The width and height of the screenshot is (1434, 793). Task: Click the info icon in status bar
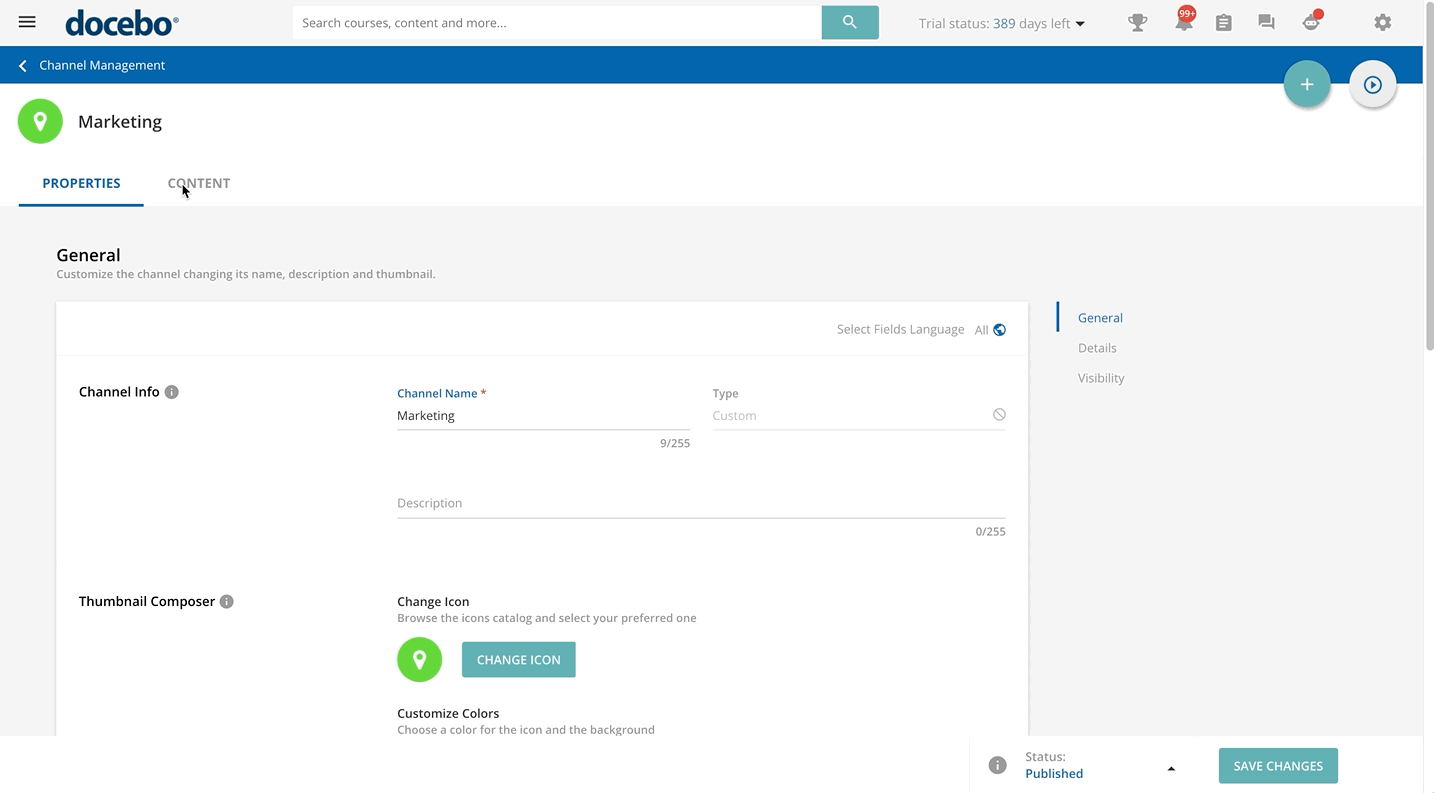997,765
